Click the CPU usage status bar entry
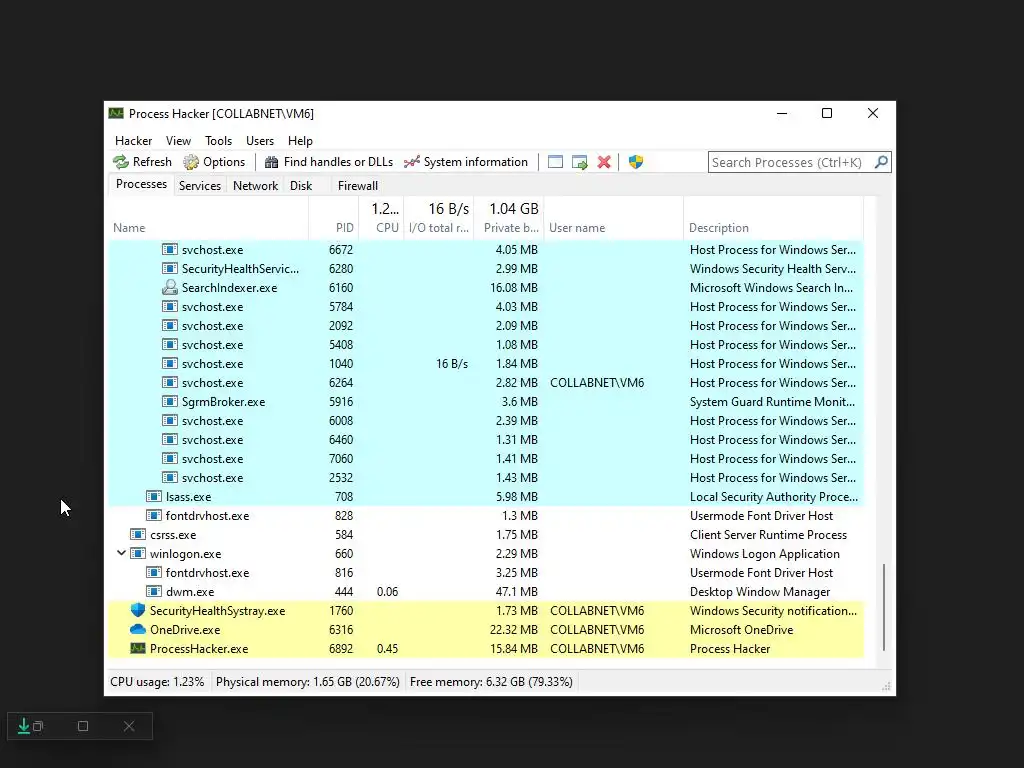 (157, 682)
